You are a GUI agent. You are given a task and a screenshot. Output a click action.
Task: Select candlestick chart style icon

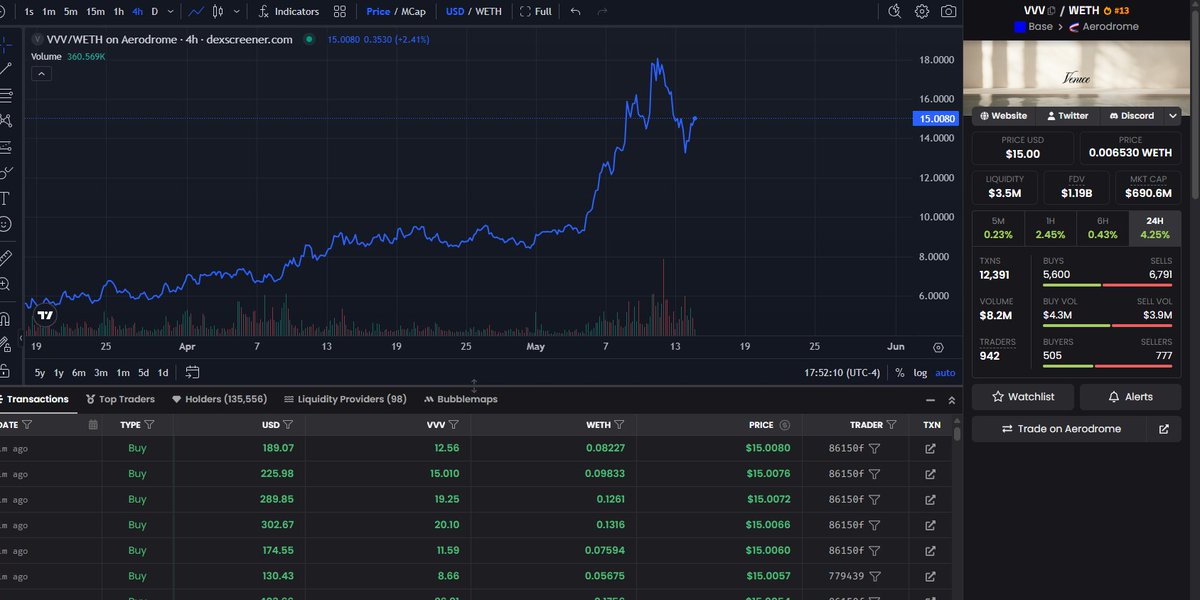point(220,12)
